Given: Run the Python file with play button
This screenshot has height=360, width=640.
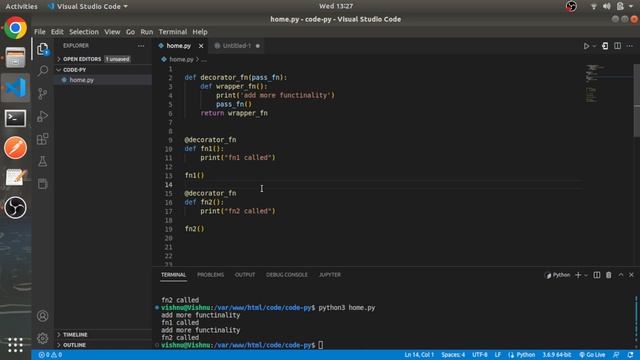Looking at the screenshot, I should click(586, 46).
